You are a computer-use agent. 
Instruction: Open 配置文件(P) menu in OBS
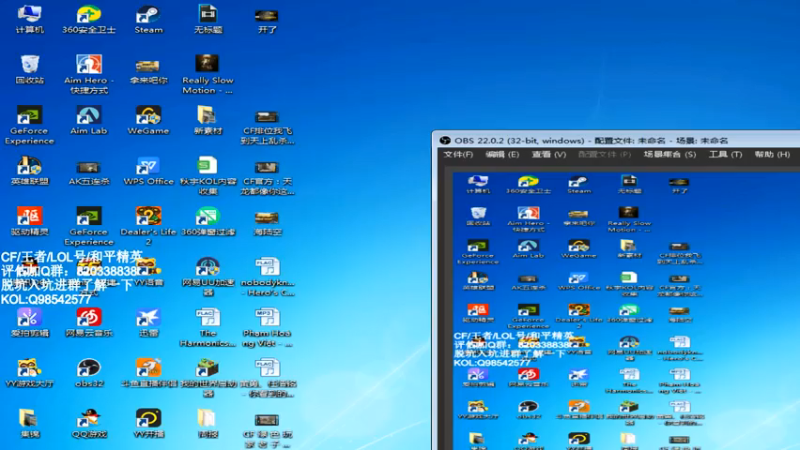[x=604, y=154]
